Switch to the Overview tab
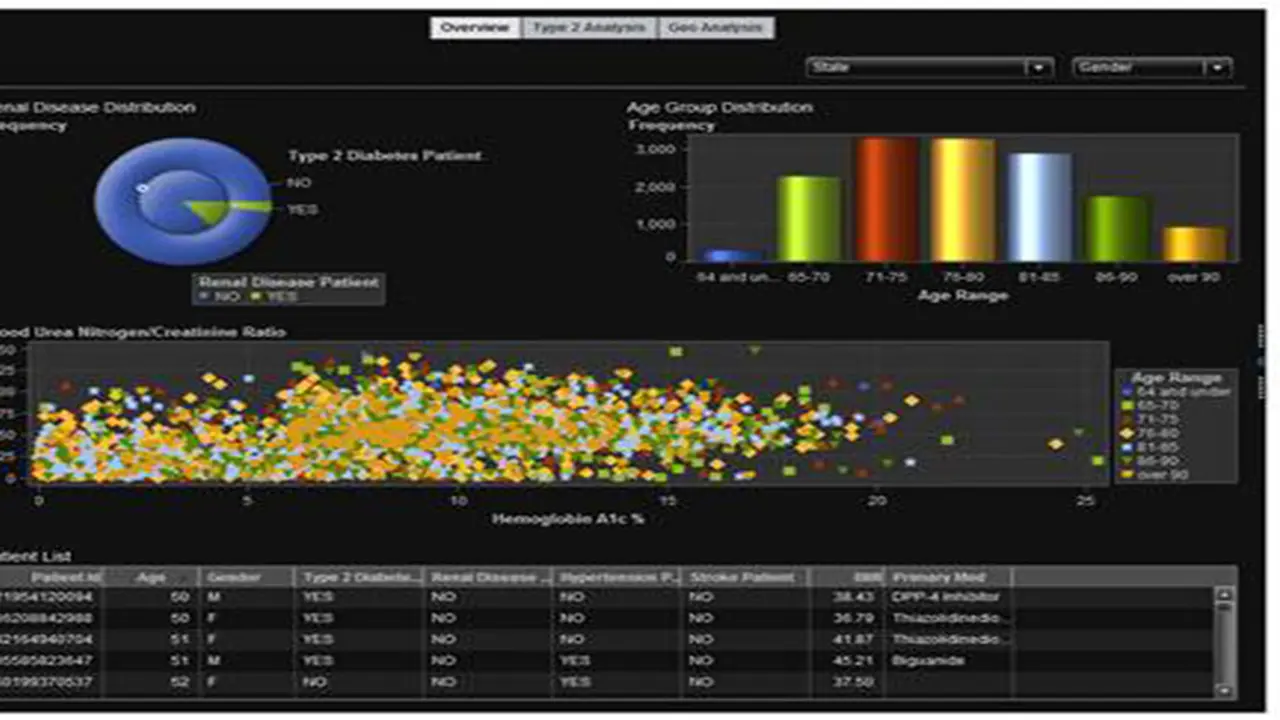Screen dimensions: 1280x720 pos(476,28)
